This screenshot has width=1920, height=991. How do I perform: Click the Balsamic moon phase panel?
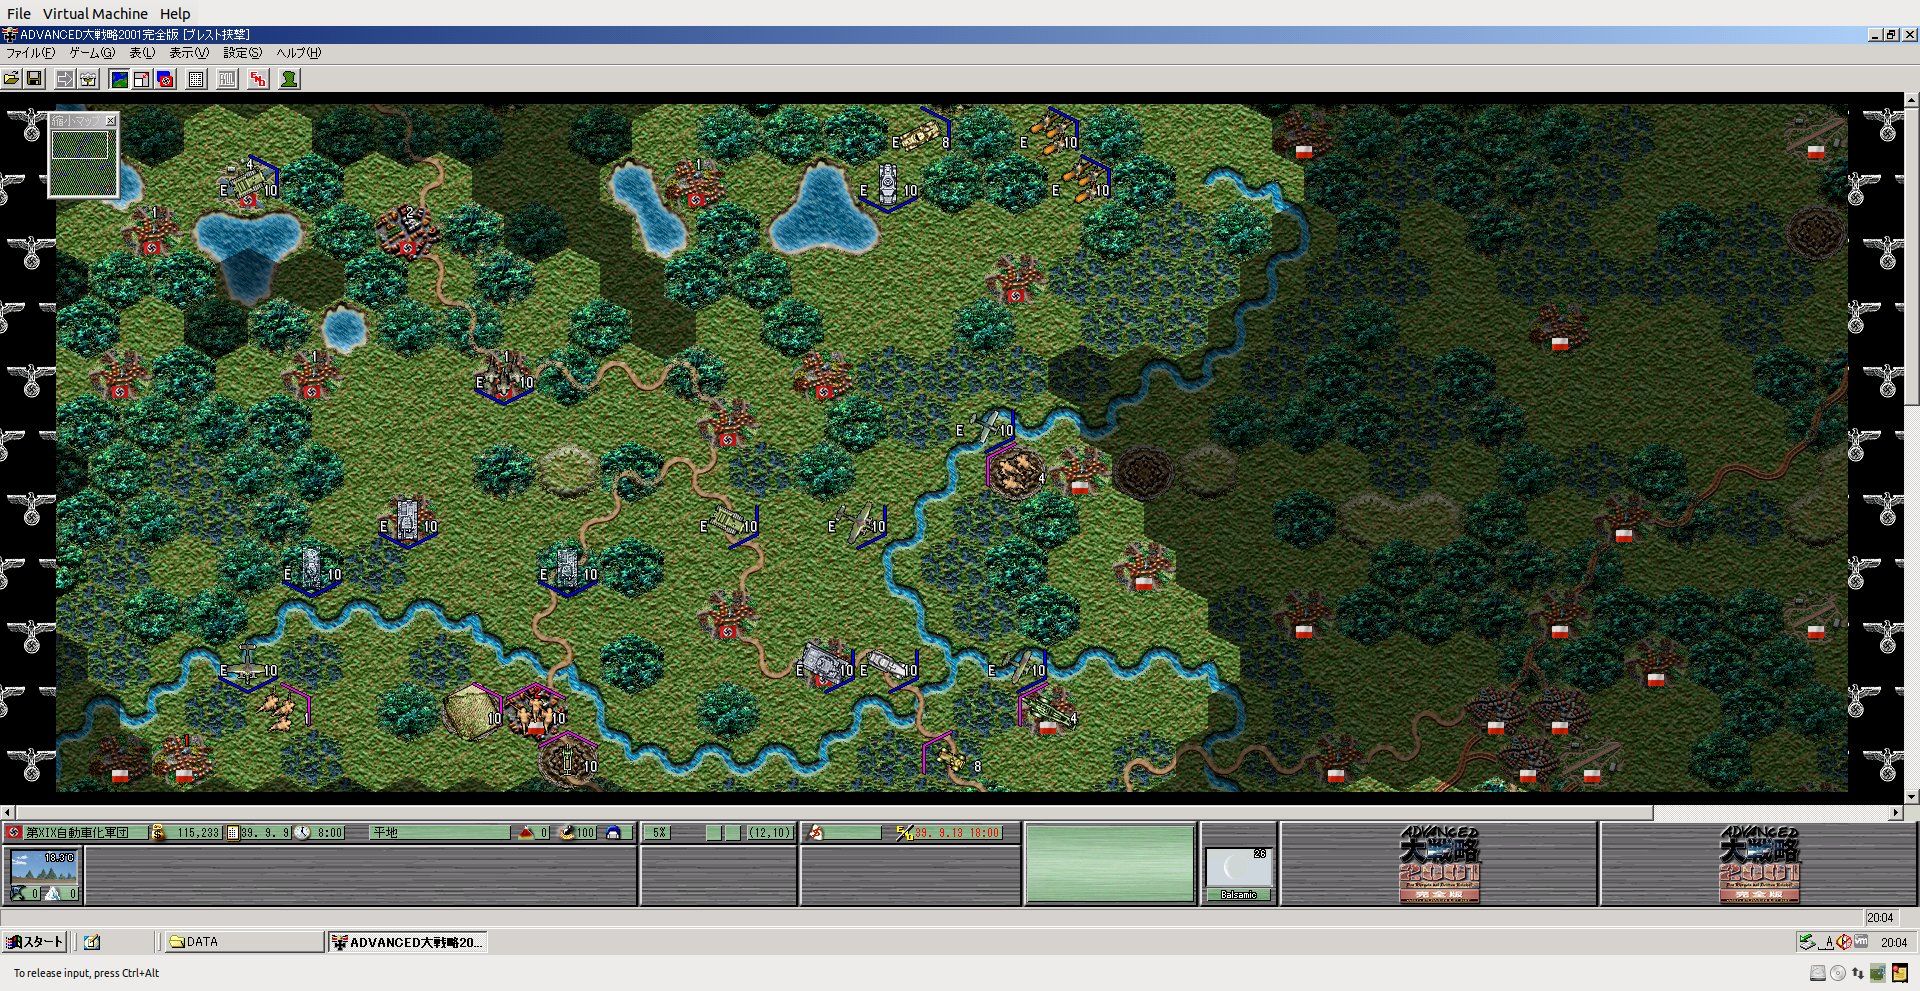(x=1238, y=873)
